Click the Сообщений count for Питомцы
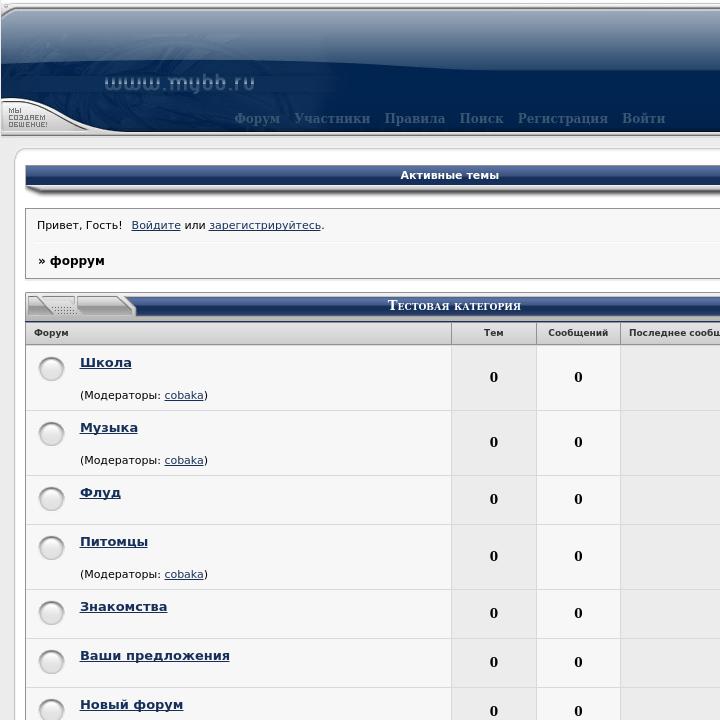Image resolution: width=720 pixels, height=720 pixels. (x=578, y=556)
